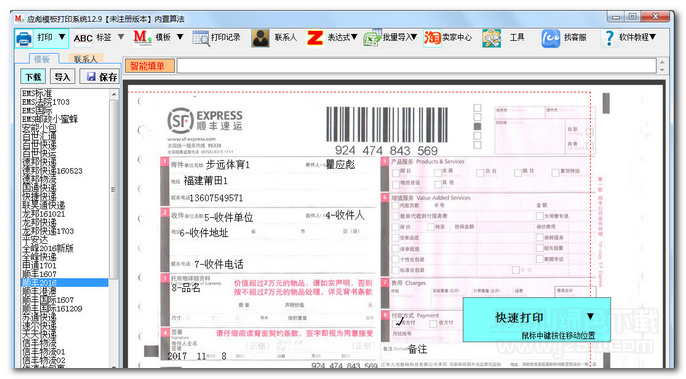Image resolution: width=686 pixels, height=379 pixels.
Task: Expand the 标签 dropdown arrow
Action: pyautogui.click(x=121, y=37)
